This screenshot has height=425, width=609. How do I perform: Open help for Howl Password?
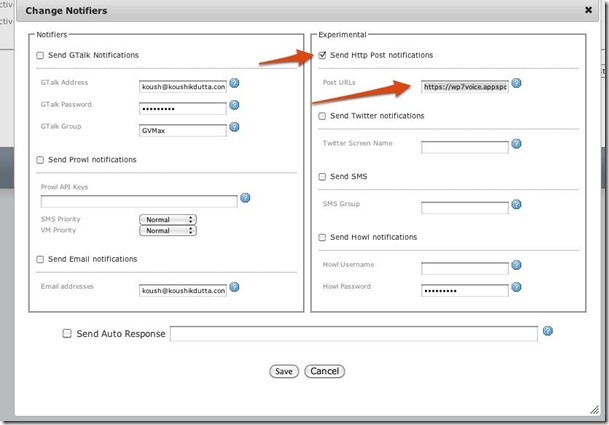click(x=516, y=287)
